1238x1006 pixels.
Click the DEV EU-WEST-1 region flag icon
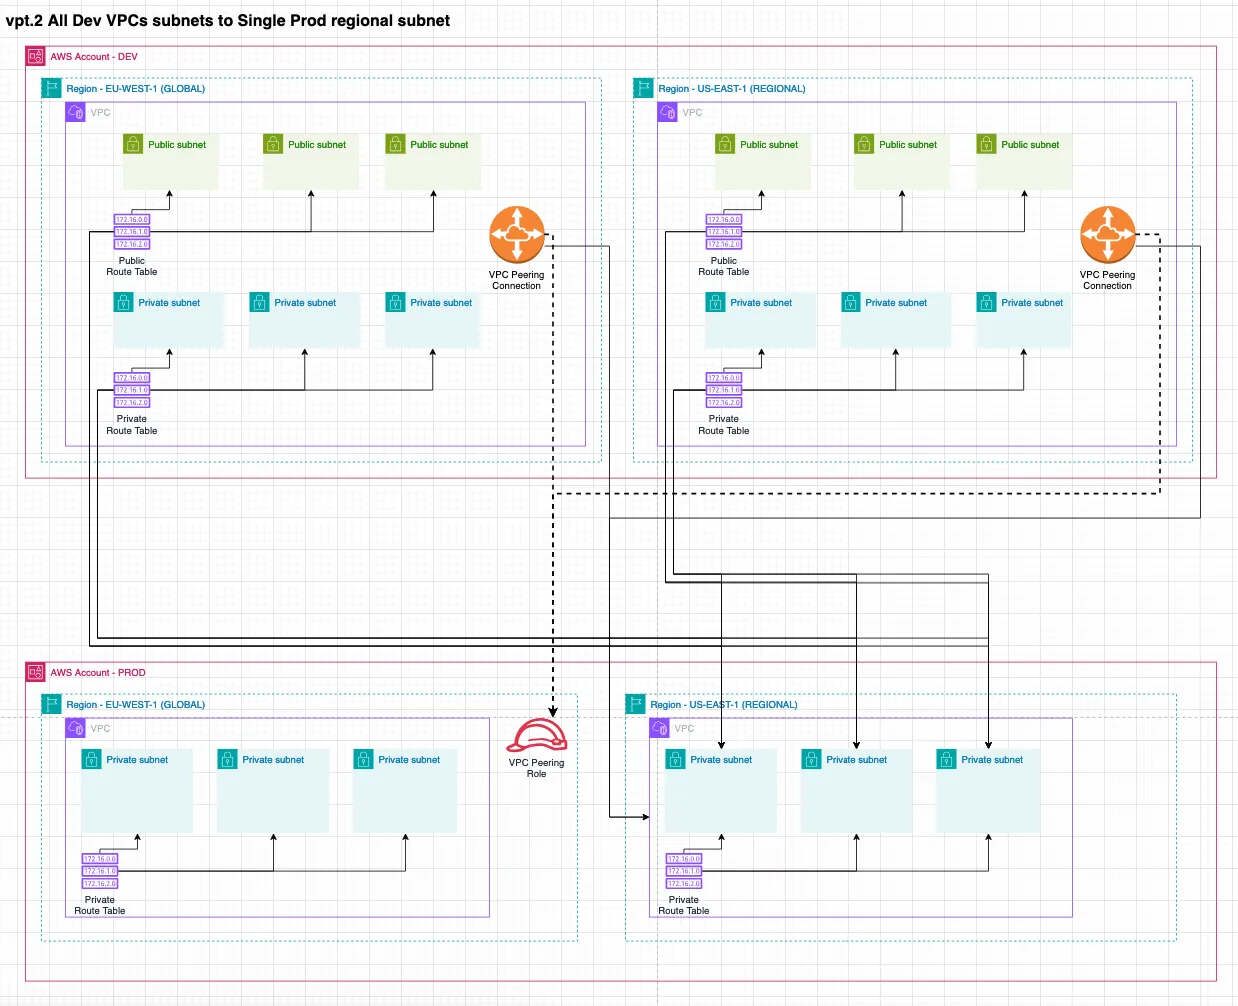coord(52,89)
